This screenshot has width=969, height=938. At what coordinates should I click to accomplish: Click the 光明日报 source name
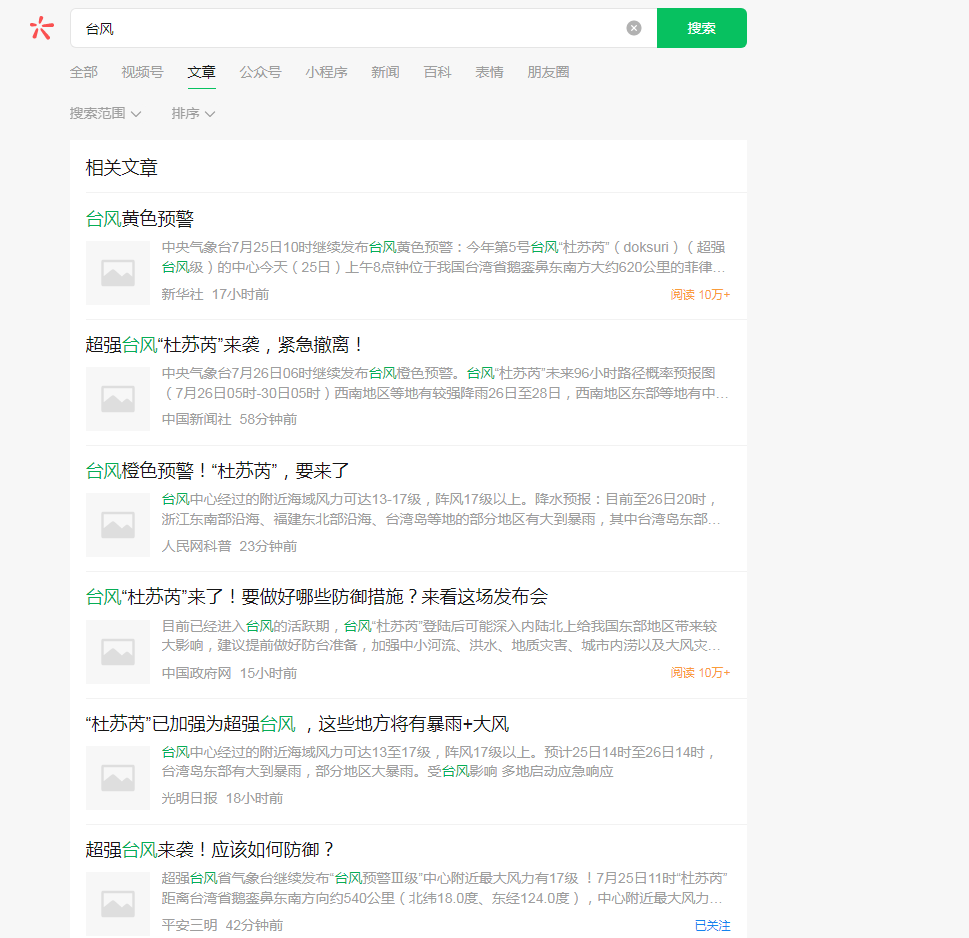click(x=190, y=798)
